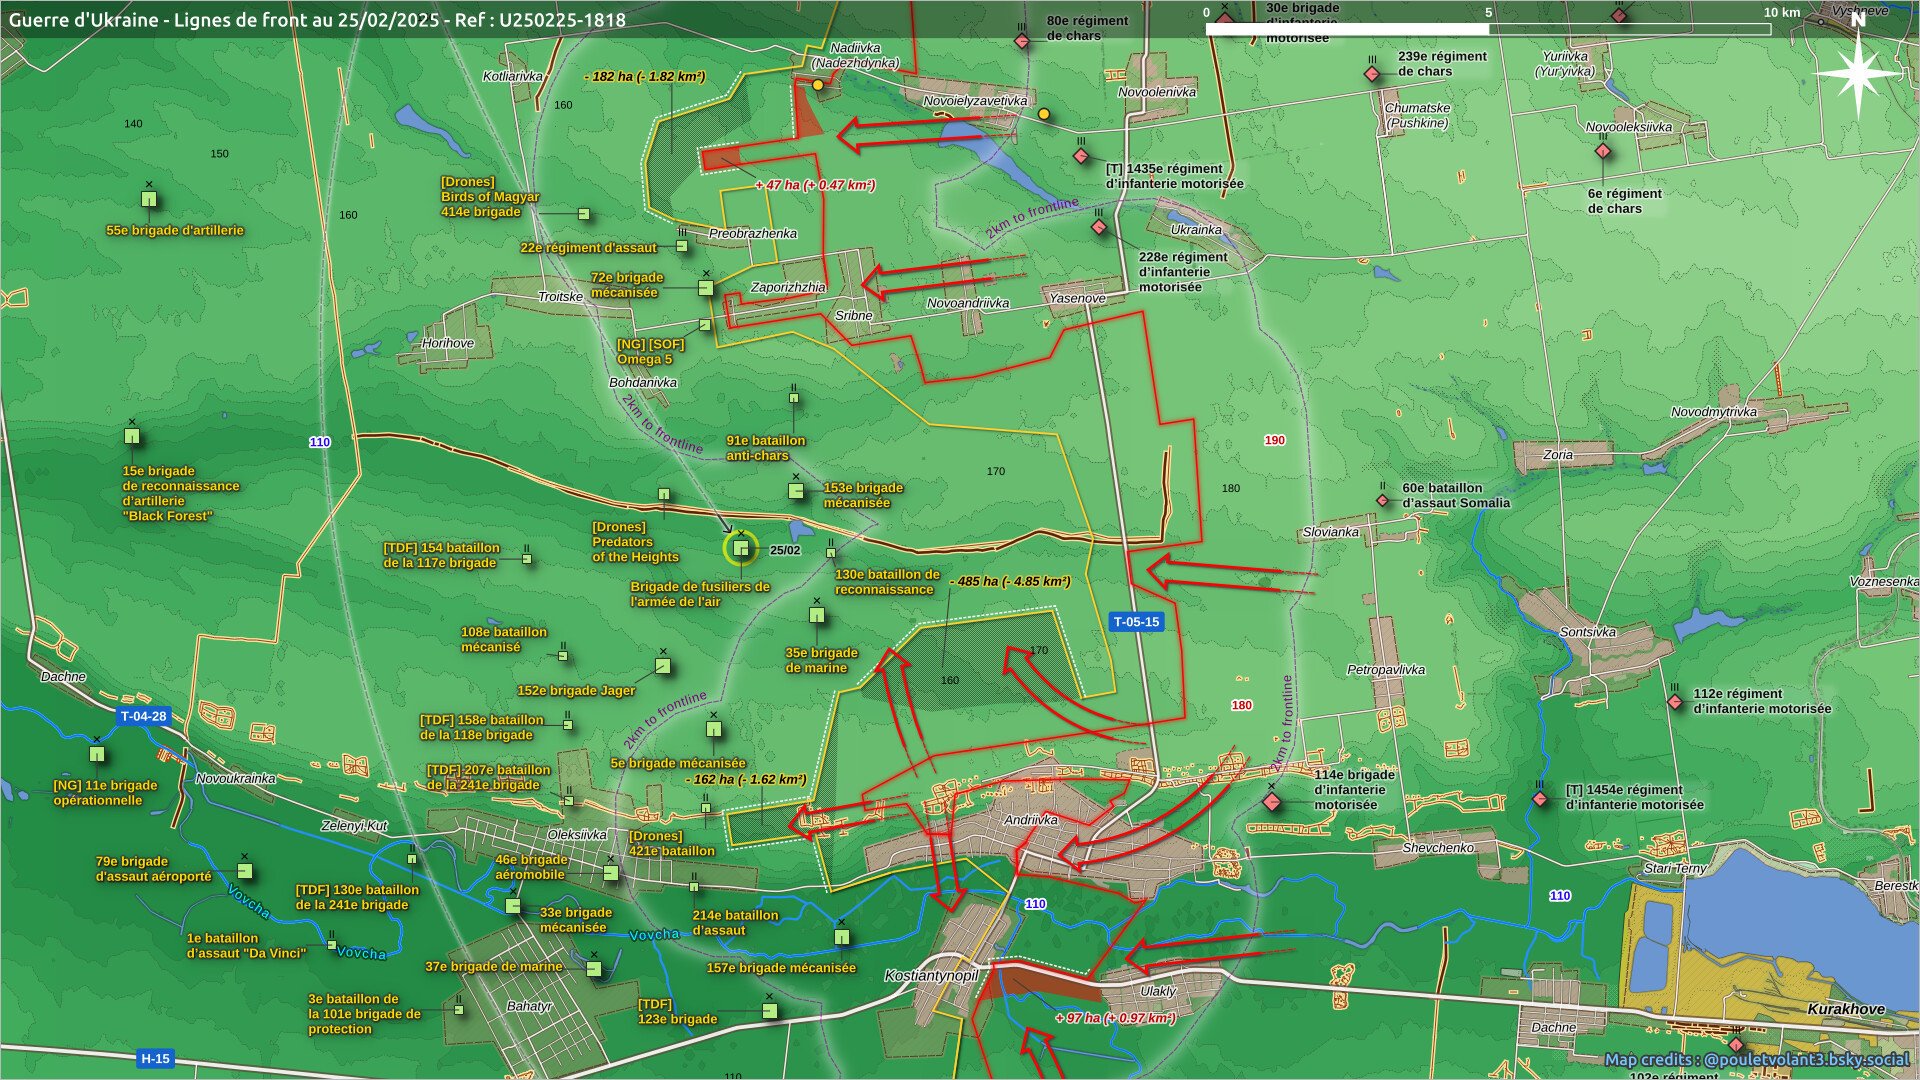Click the red 114e brigade marker
The width and height of the screenshot is (1920, 1080).
[1272, 802]
